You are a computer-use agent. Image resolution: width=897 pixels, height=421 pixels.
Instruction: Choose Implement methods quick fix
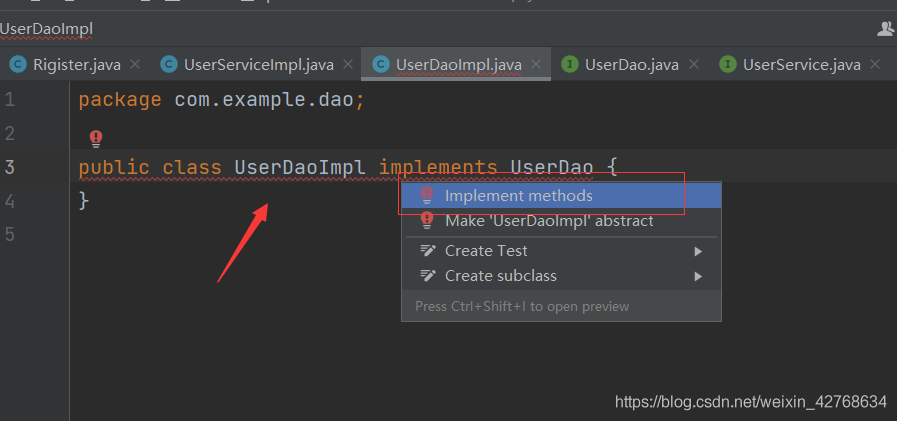click(x=561, y=196)
